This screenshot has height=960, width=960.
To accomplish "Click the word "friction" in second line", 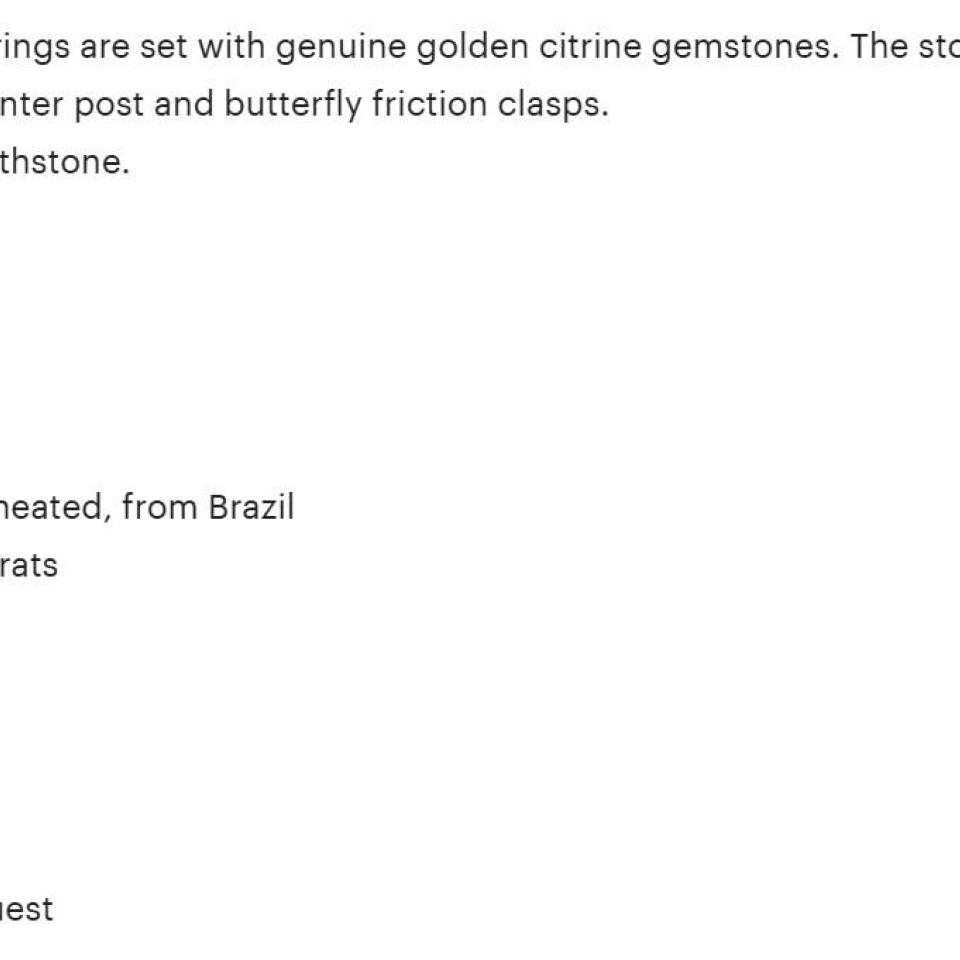I will coord(430,103).
